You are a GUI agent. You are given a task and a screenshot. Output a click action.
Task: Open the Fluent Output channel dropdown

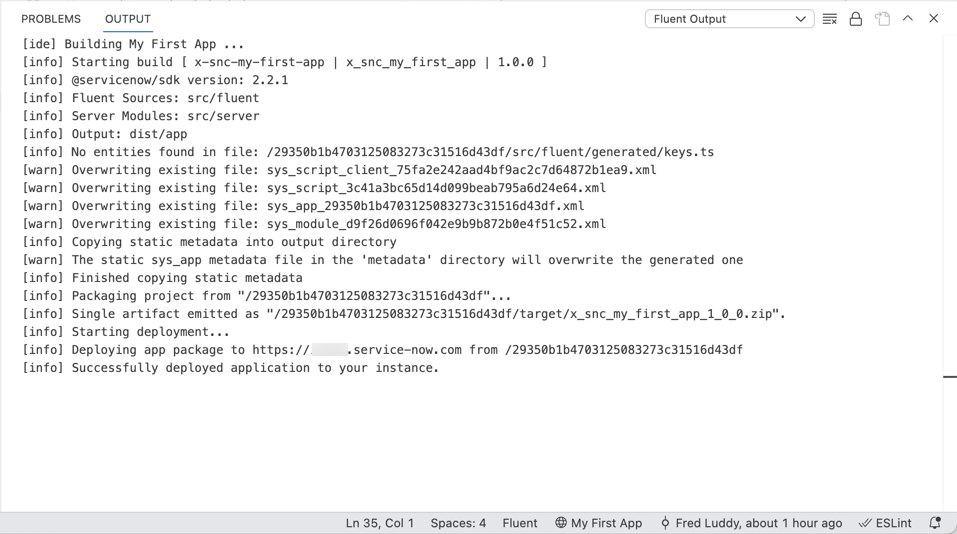(729, 19)
